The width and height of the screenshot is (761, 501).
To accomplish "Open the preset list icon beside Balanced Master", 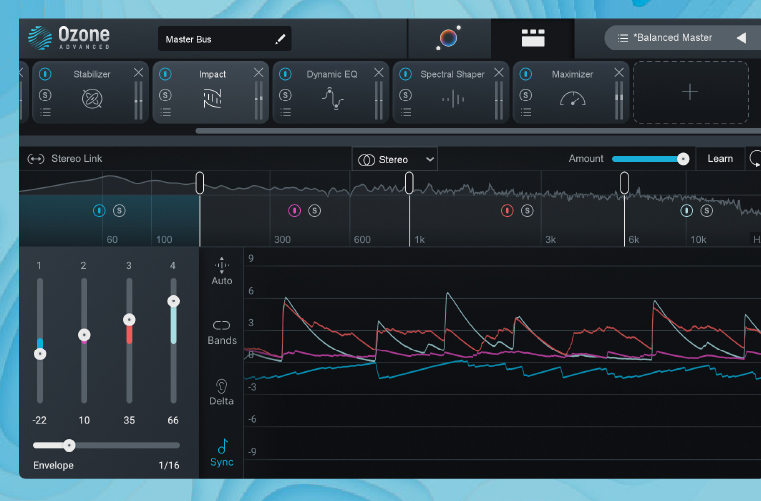I will 623,38.
